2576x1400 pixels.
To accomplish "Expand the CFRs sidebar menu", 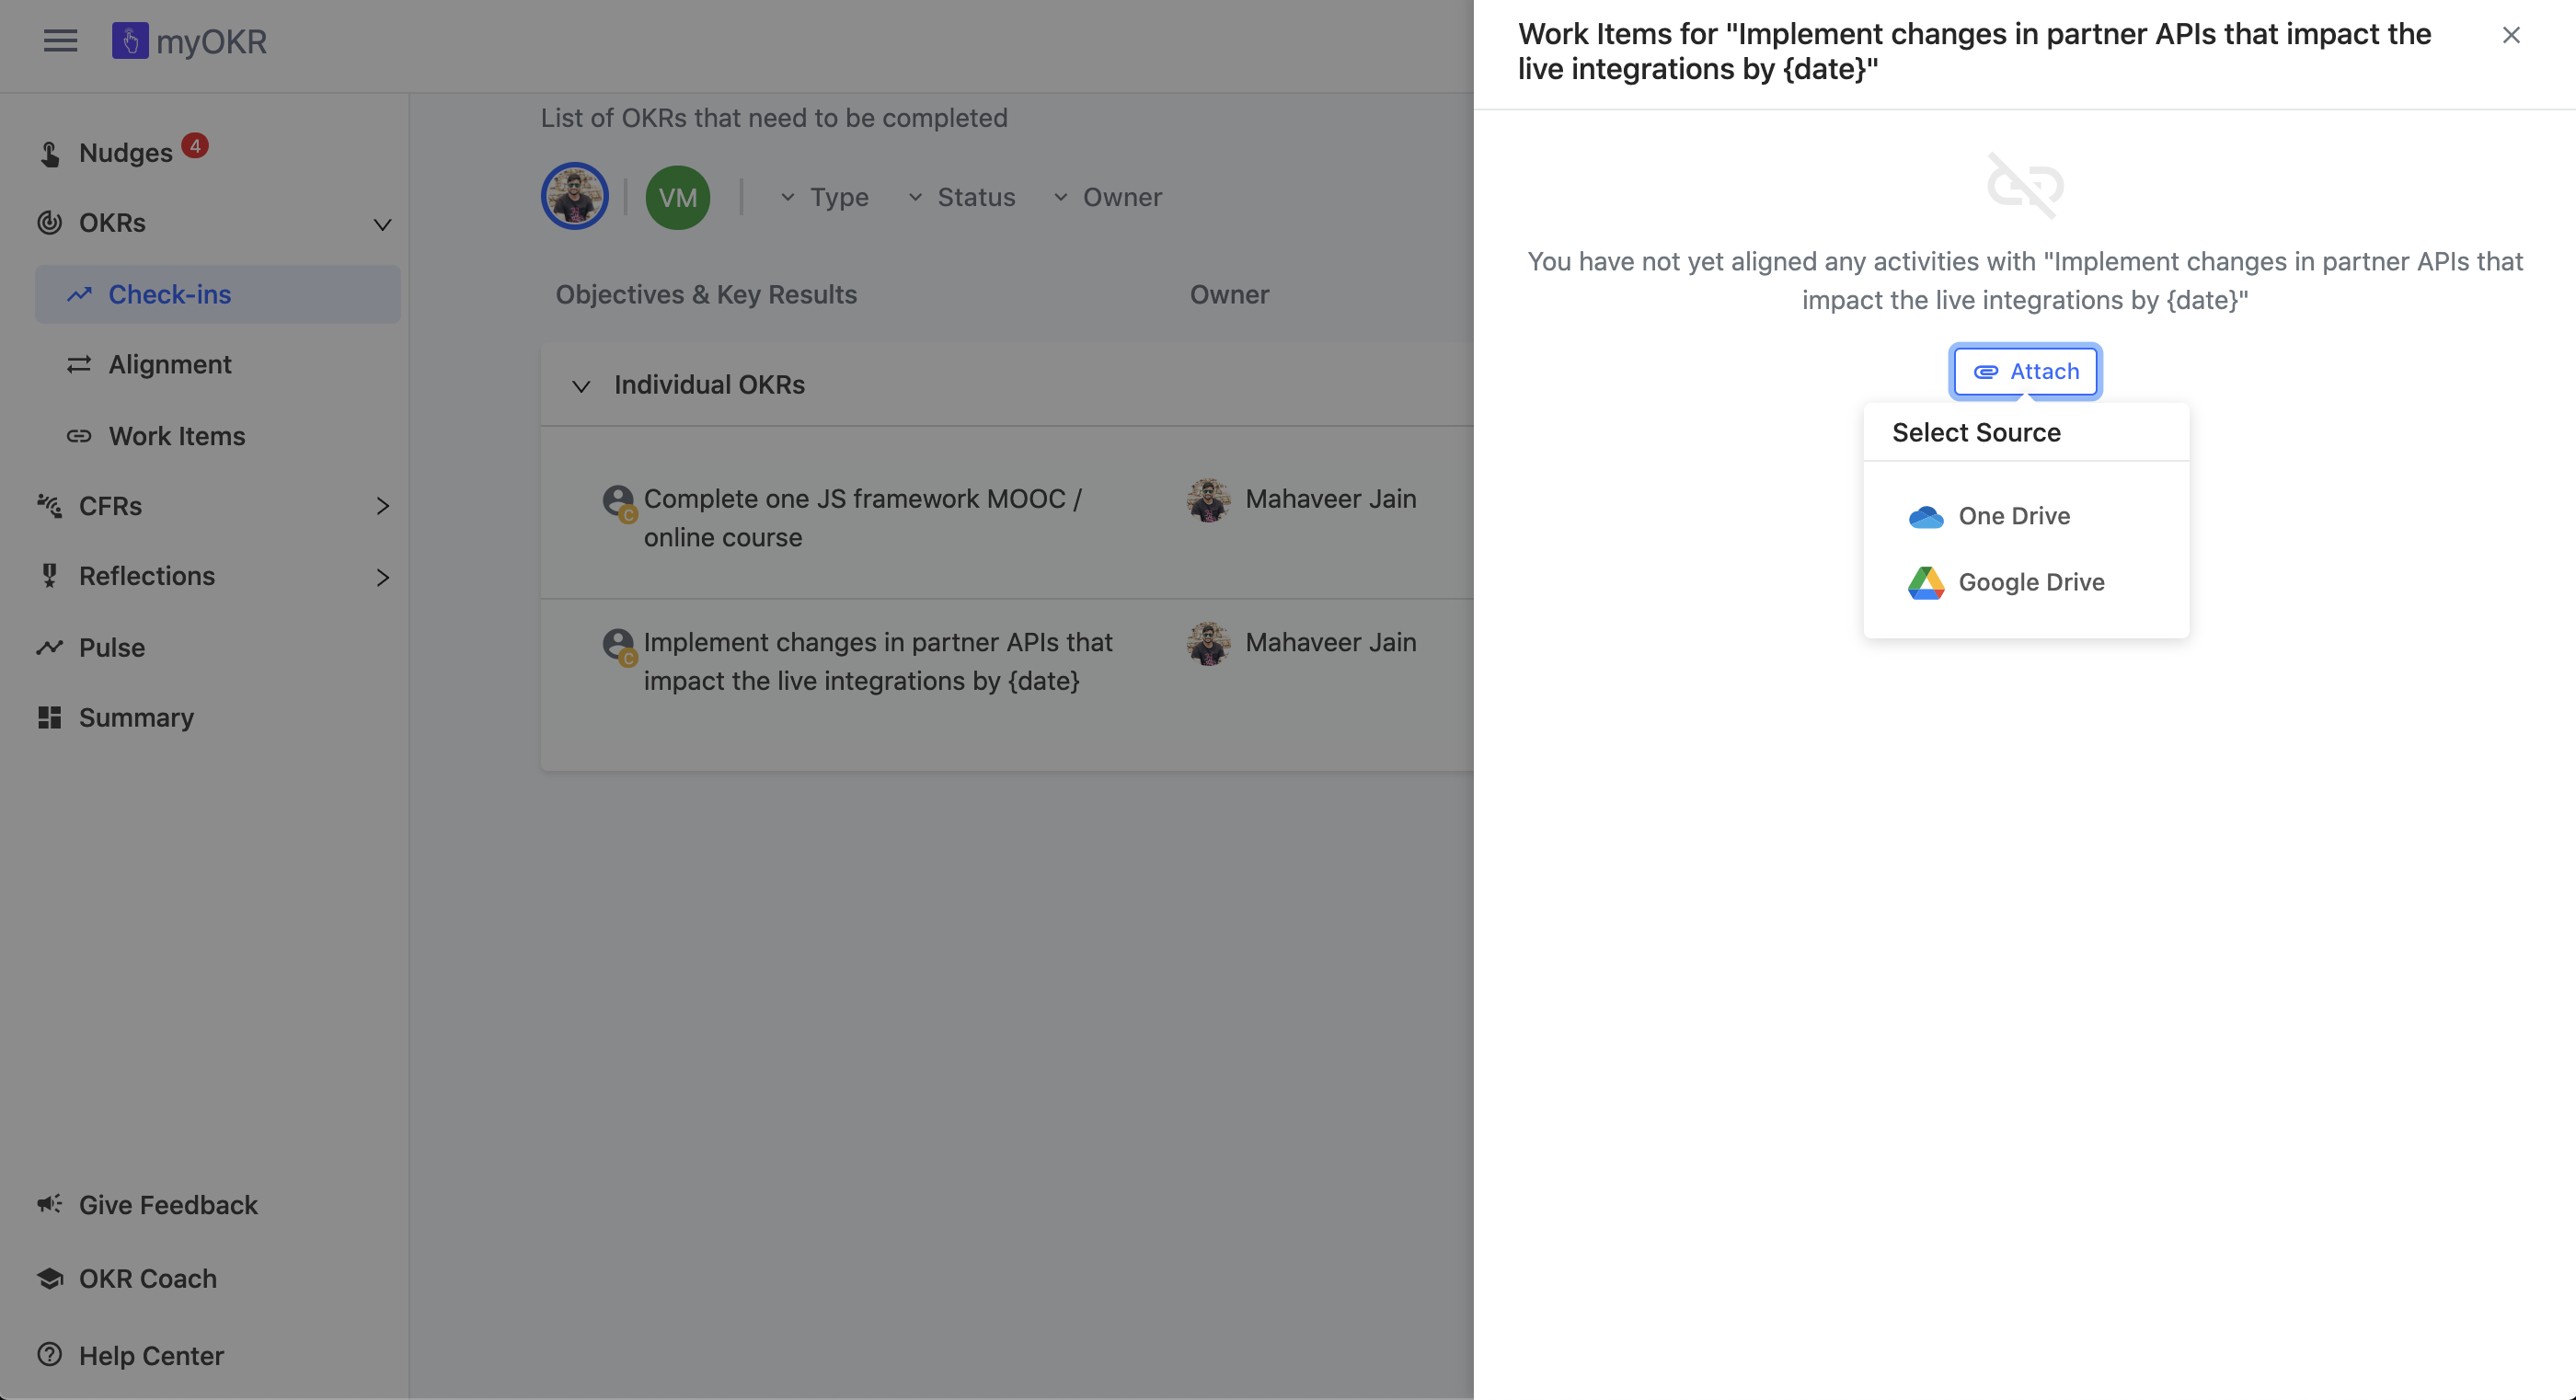I will (382, 506).
